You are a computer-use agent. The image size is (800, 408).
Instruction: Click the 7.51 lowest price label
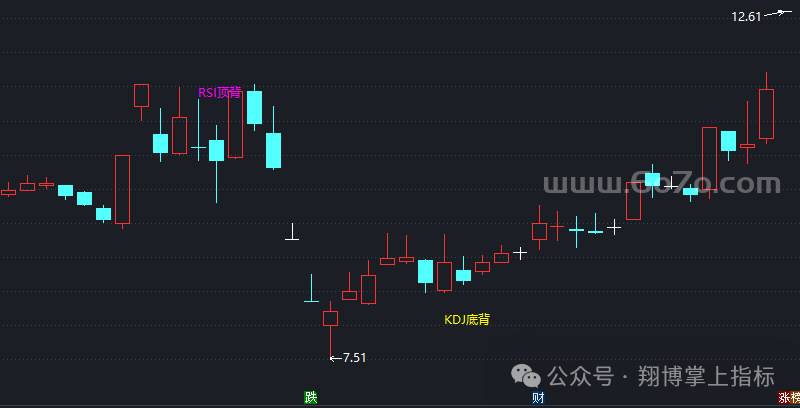(354, 358)
